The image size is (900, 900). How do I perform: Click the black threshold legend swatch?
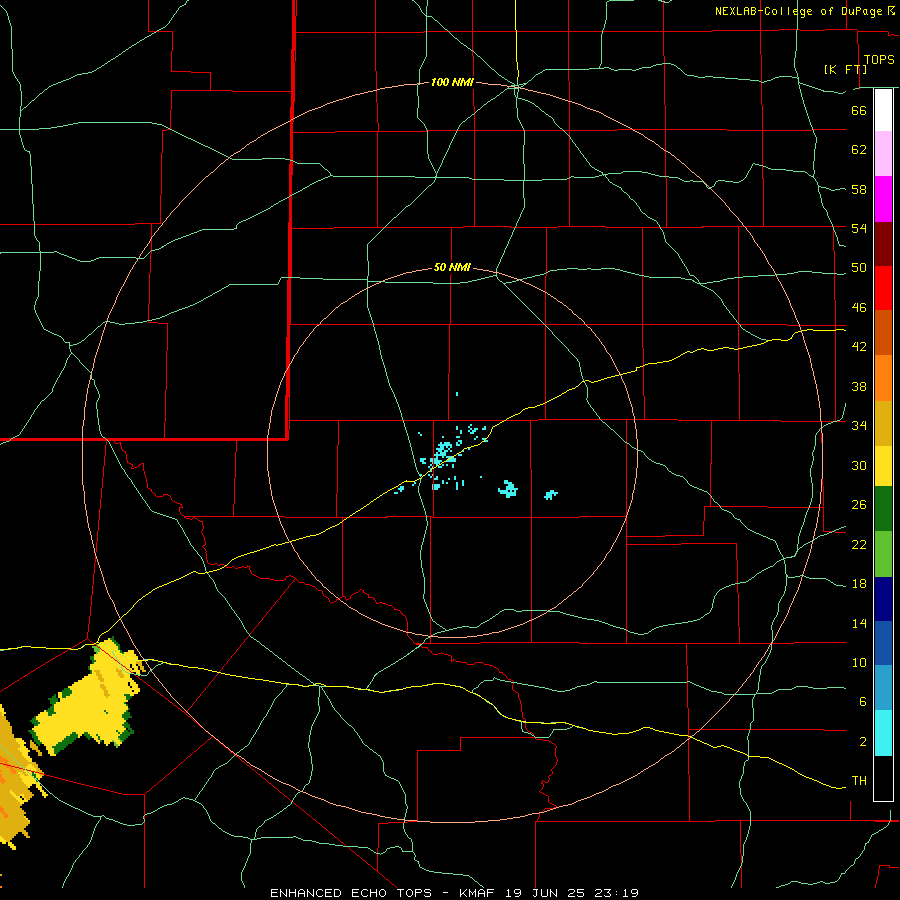[883, 778]
